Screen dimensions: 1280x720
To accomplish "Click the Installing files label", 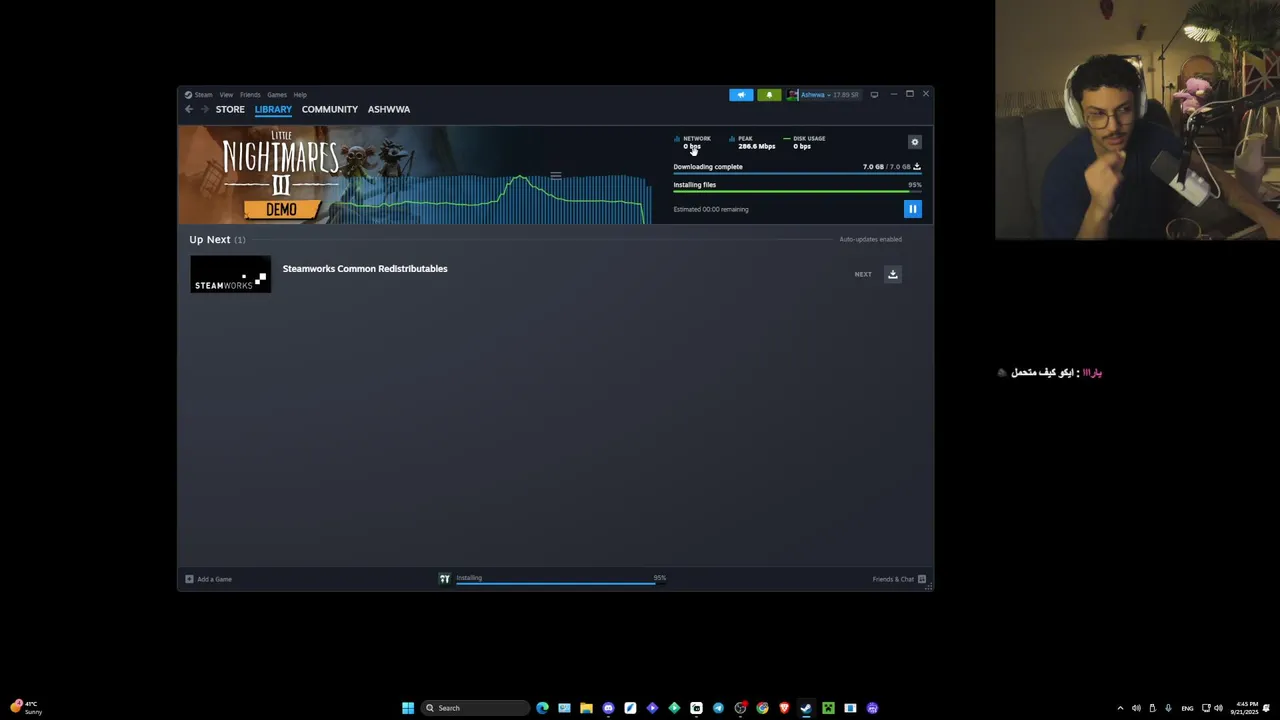I will pos(695,185).
